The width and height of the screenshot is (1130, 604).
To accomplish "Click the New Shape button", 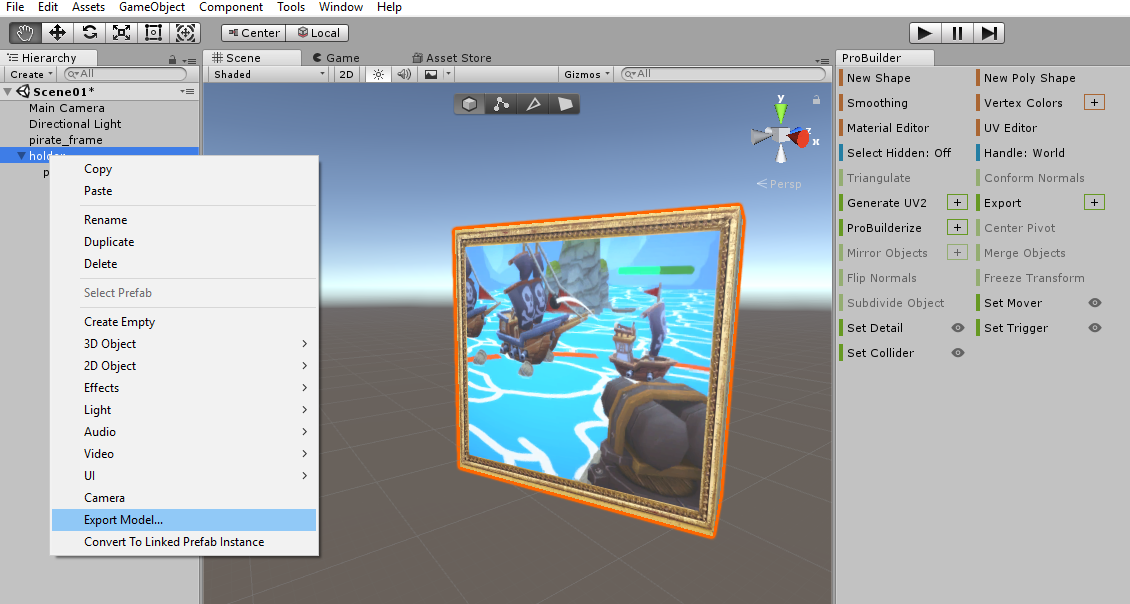I will [x=878, y=78].
